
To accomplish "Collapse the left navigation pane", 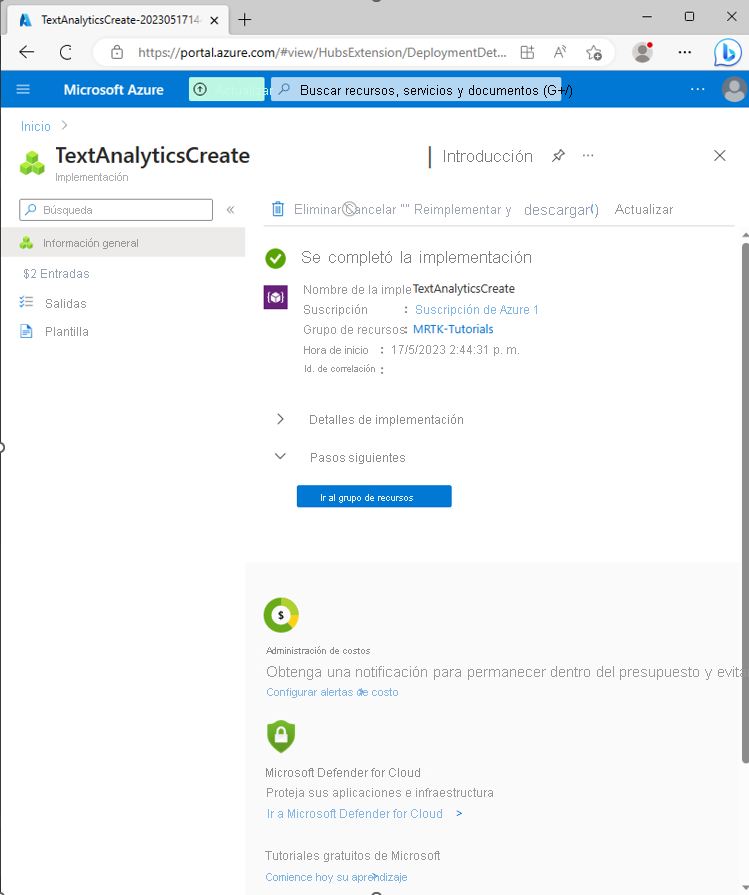I will click(231, 209).
